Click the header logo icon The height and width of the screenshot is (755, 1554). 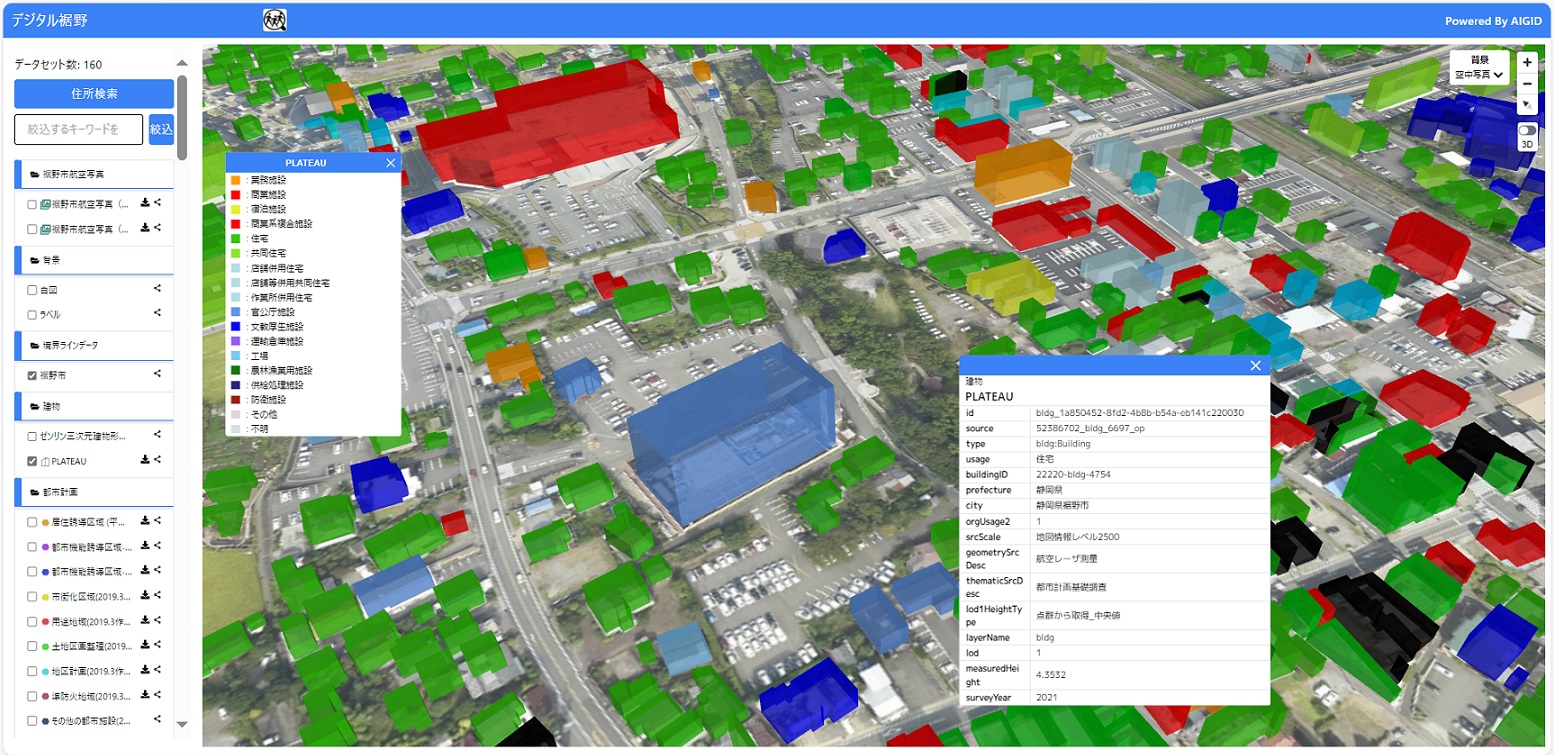(275, 20)
